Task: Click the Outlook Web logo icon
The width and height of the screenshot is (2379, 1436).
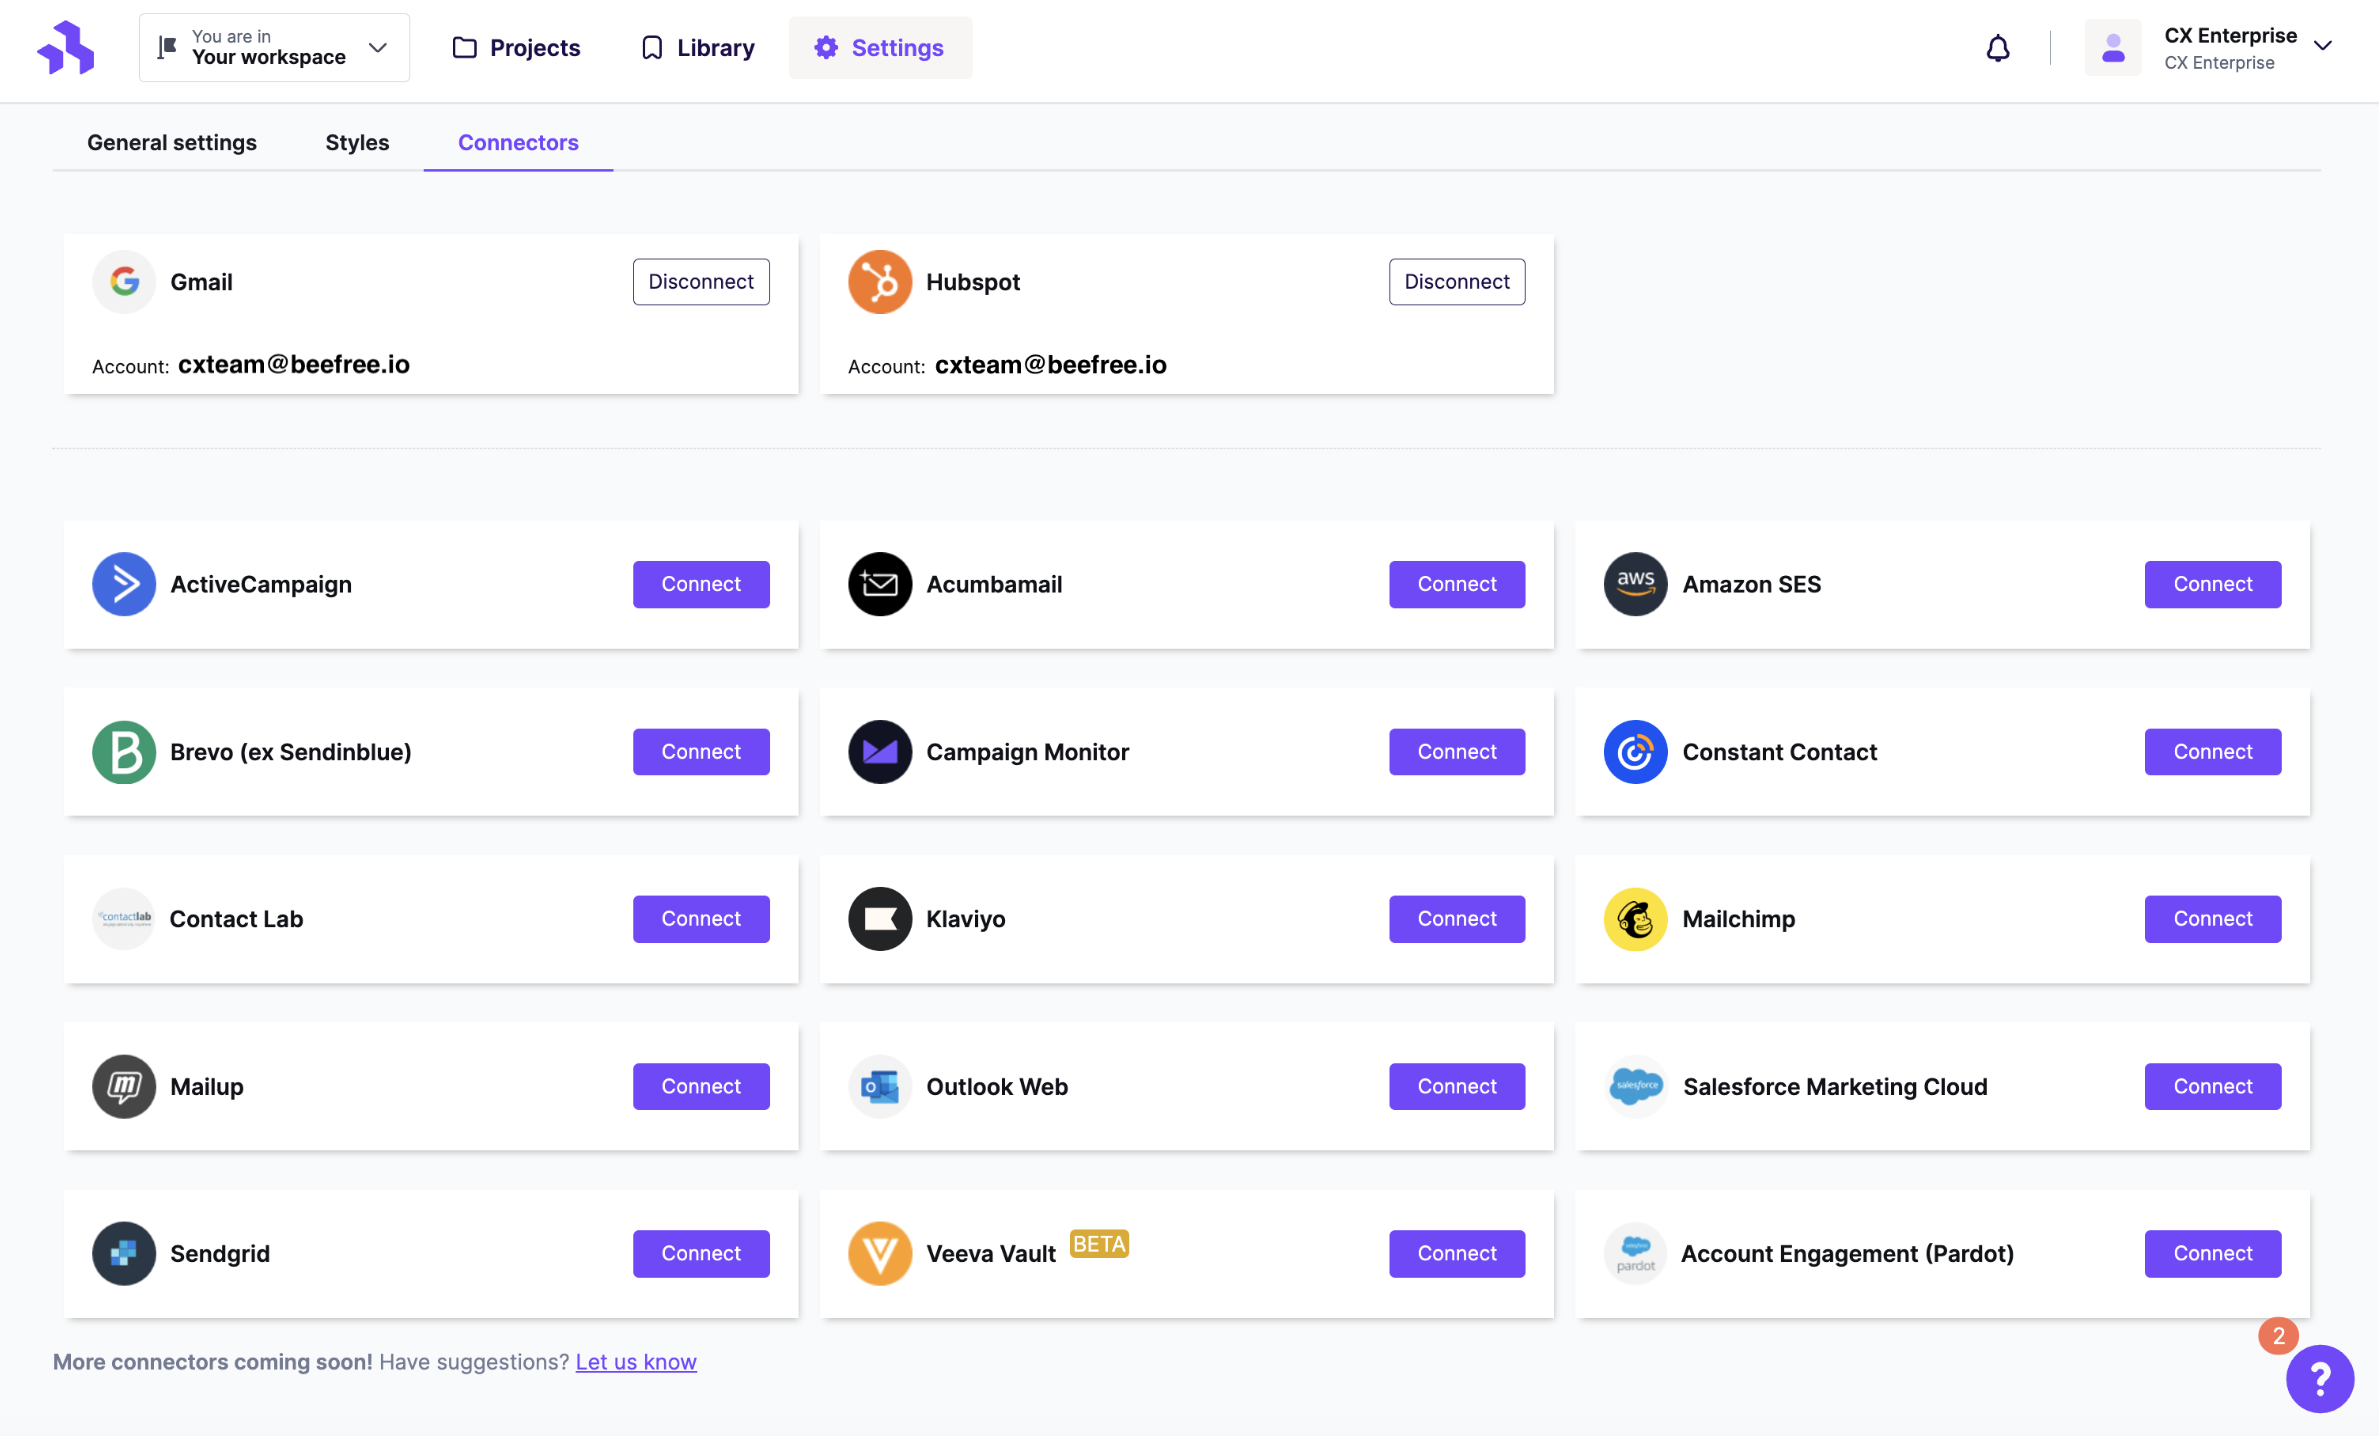Action: pyautogui.click(x=879, y=1086)
